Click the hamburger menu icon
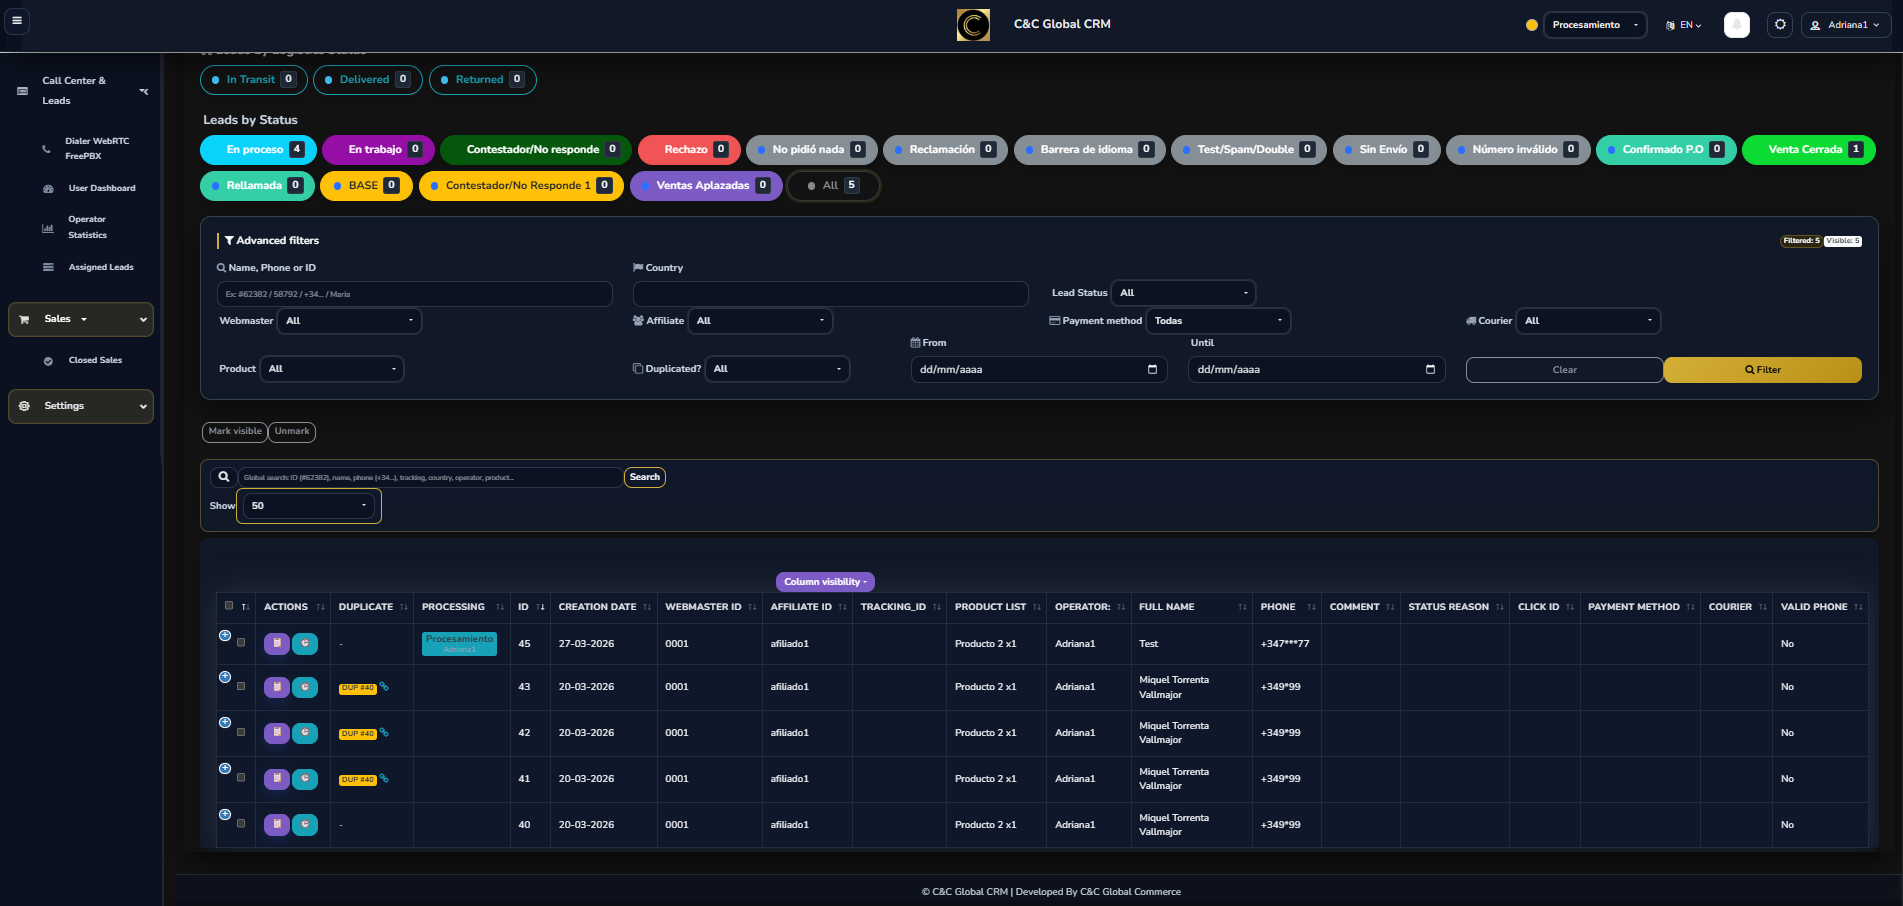 tap(17, 21)
